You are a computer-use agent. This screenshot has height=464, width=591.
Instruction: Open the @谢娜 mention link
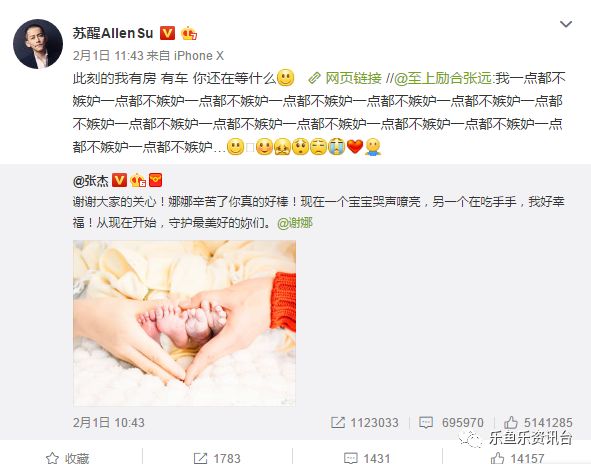[x=295, y=223]
